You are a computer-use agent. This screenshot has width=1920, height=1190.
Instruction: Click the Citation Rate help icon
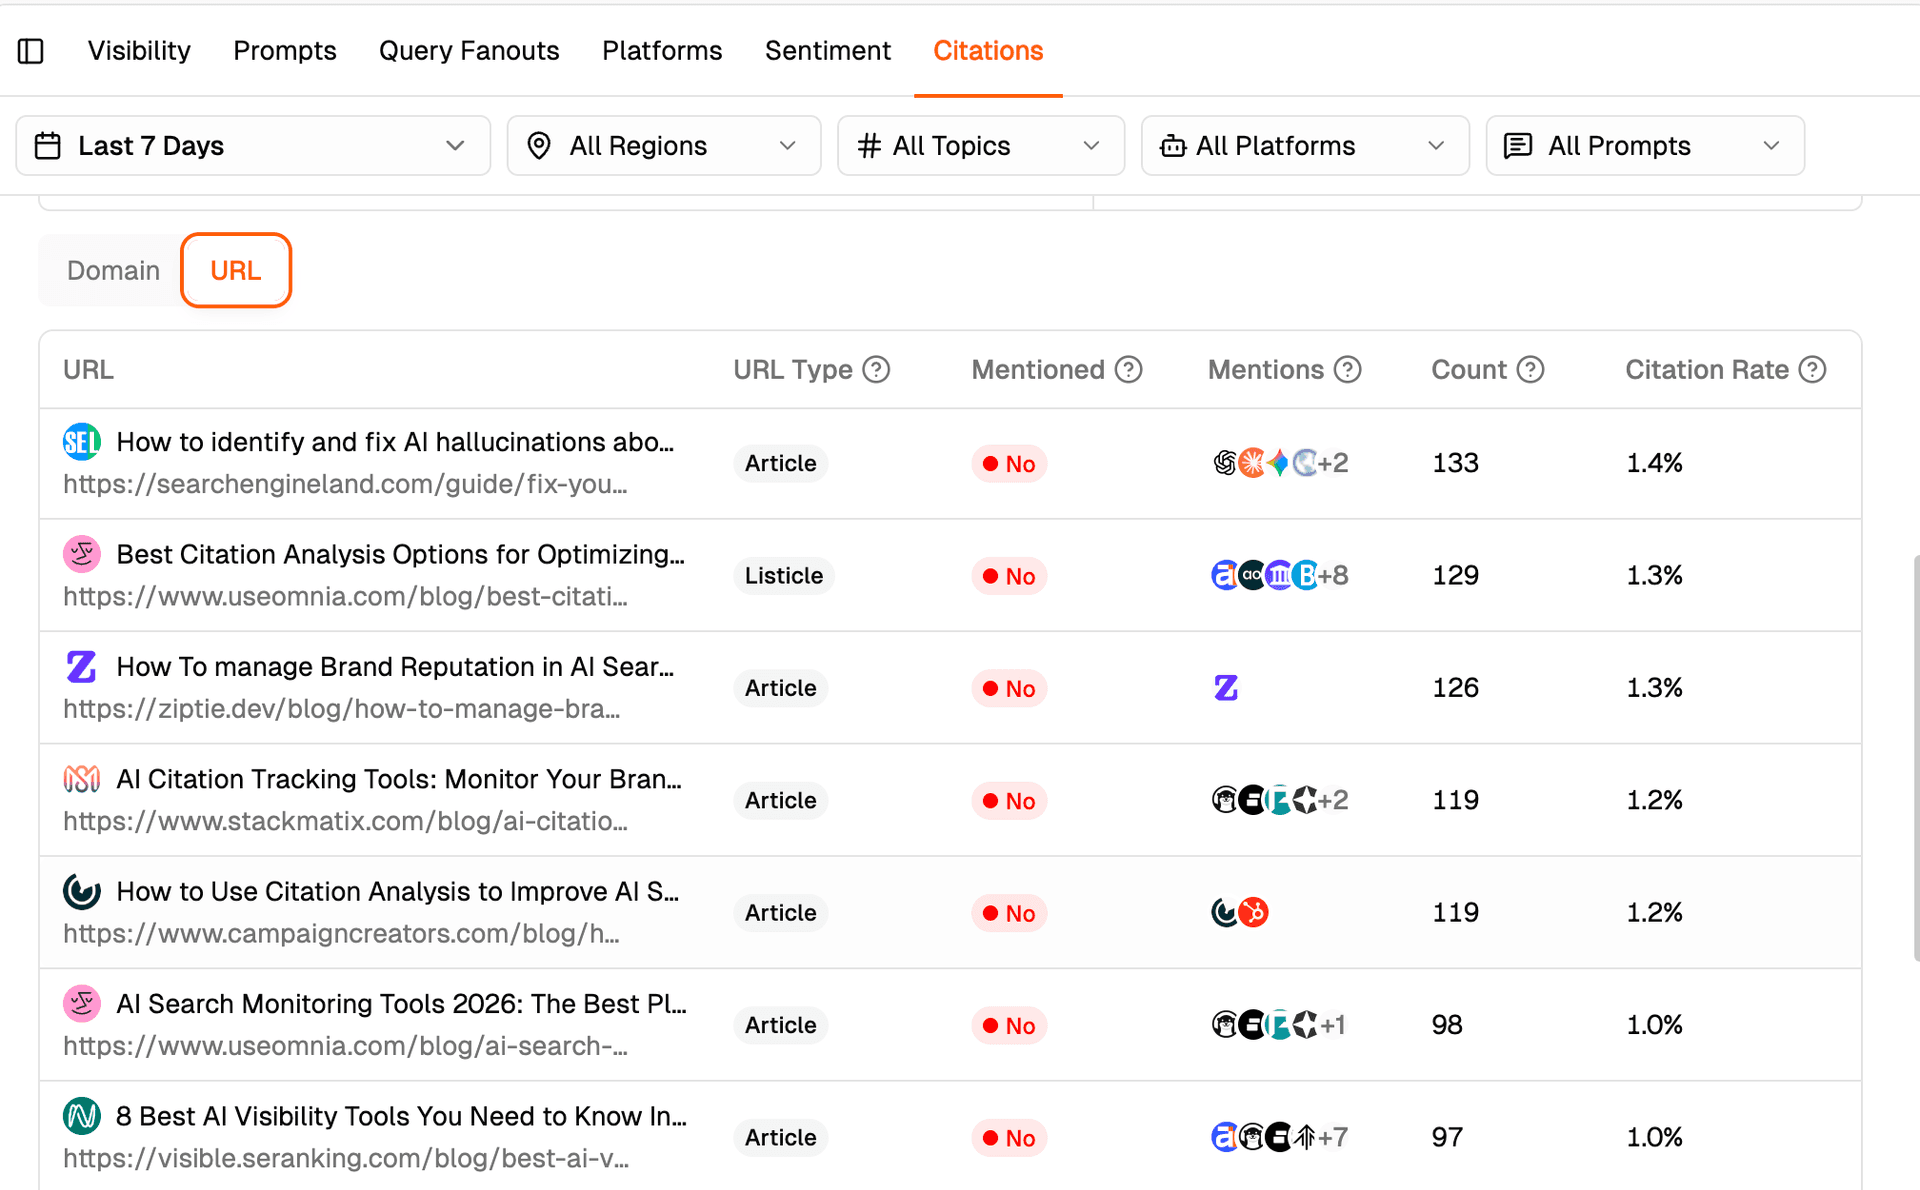(x=1812, y=370)
